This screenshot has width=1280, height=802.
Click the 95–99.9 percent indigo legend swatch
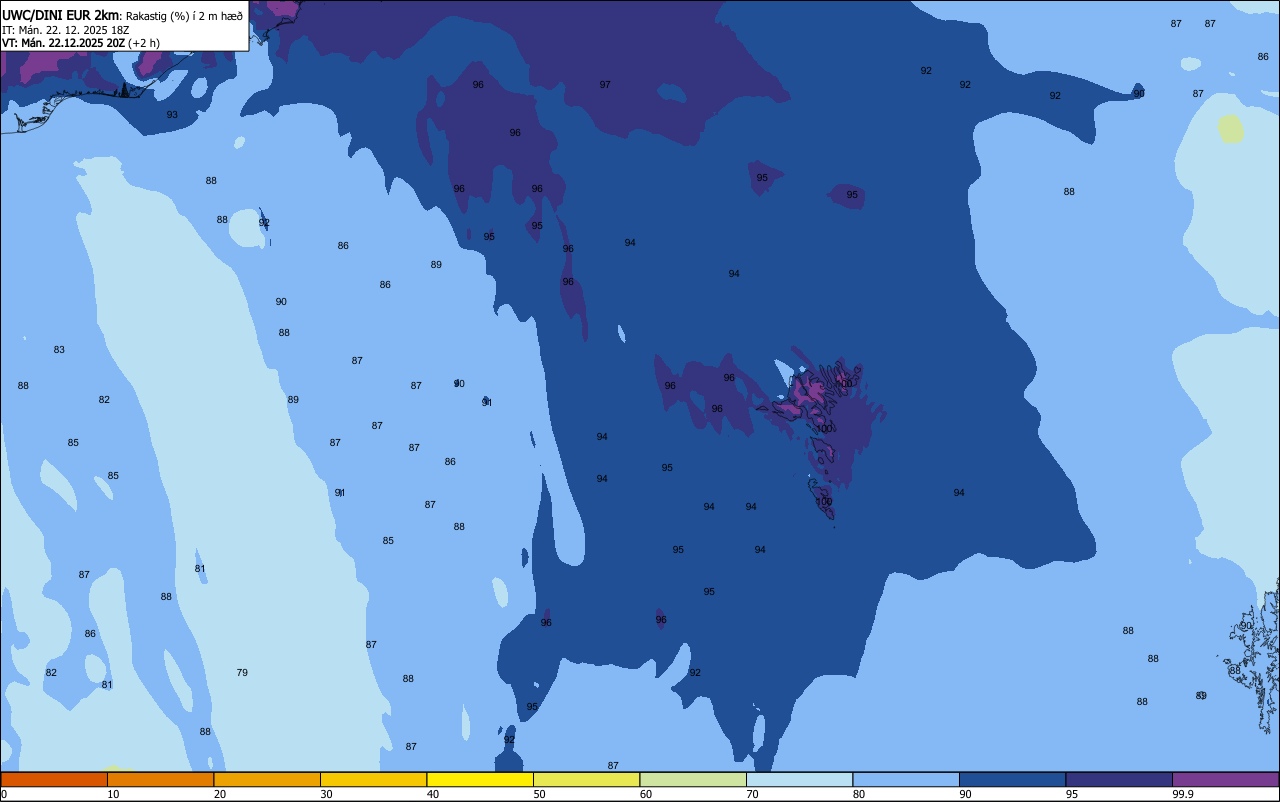(1119, 779)
